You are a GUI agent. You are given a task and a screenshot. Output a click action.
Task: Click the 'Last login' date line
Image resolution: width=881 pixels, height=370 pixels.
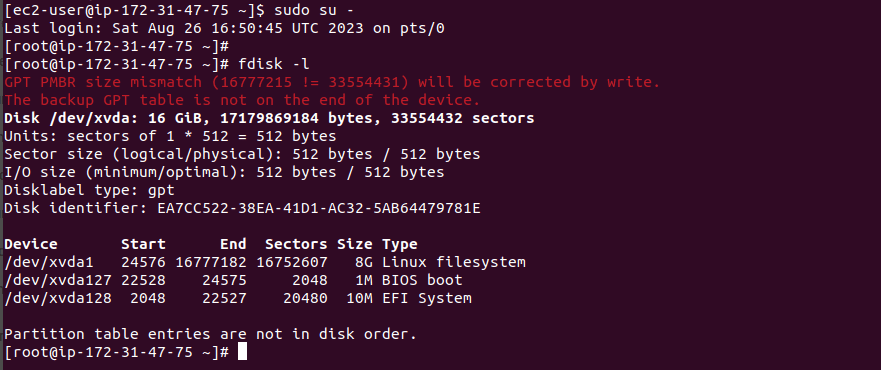224,28
